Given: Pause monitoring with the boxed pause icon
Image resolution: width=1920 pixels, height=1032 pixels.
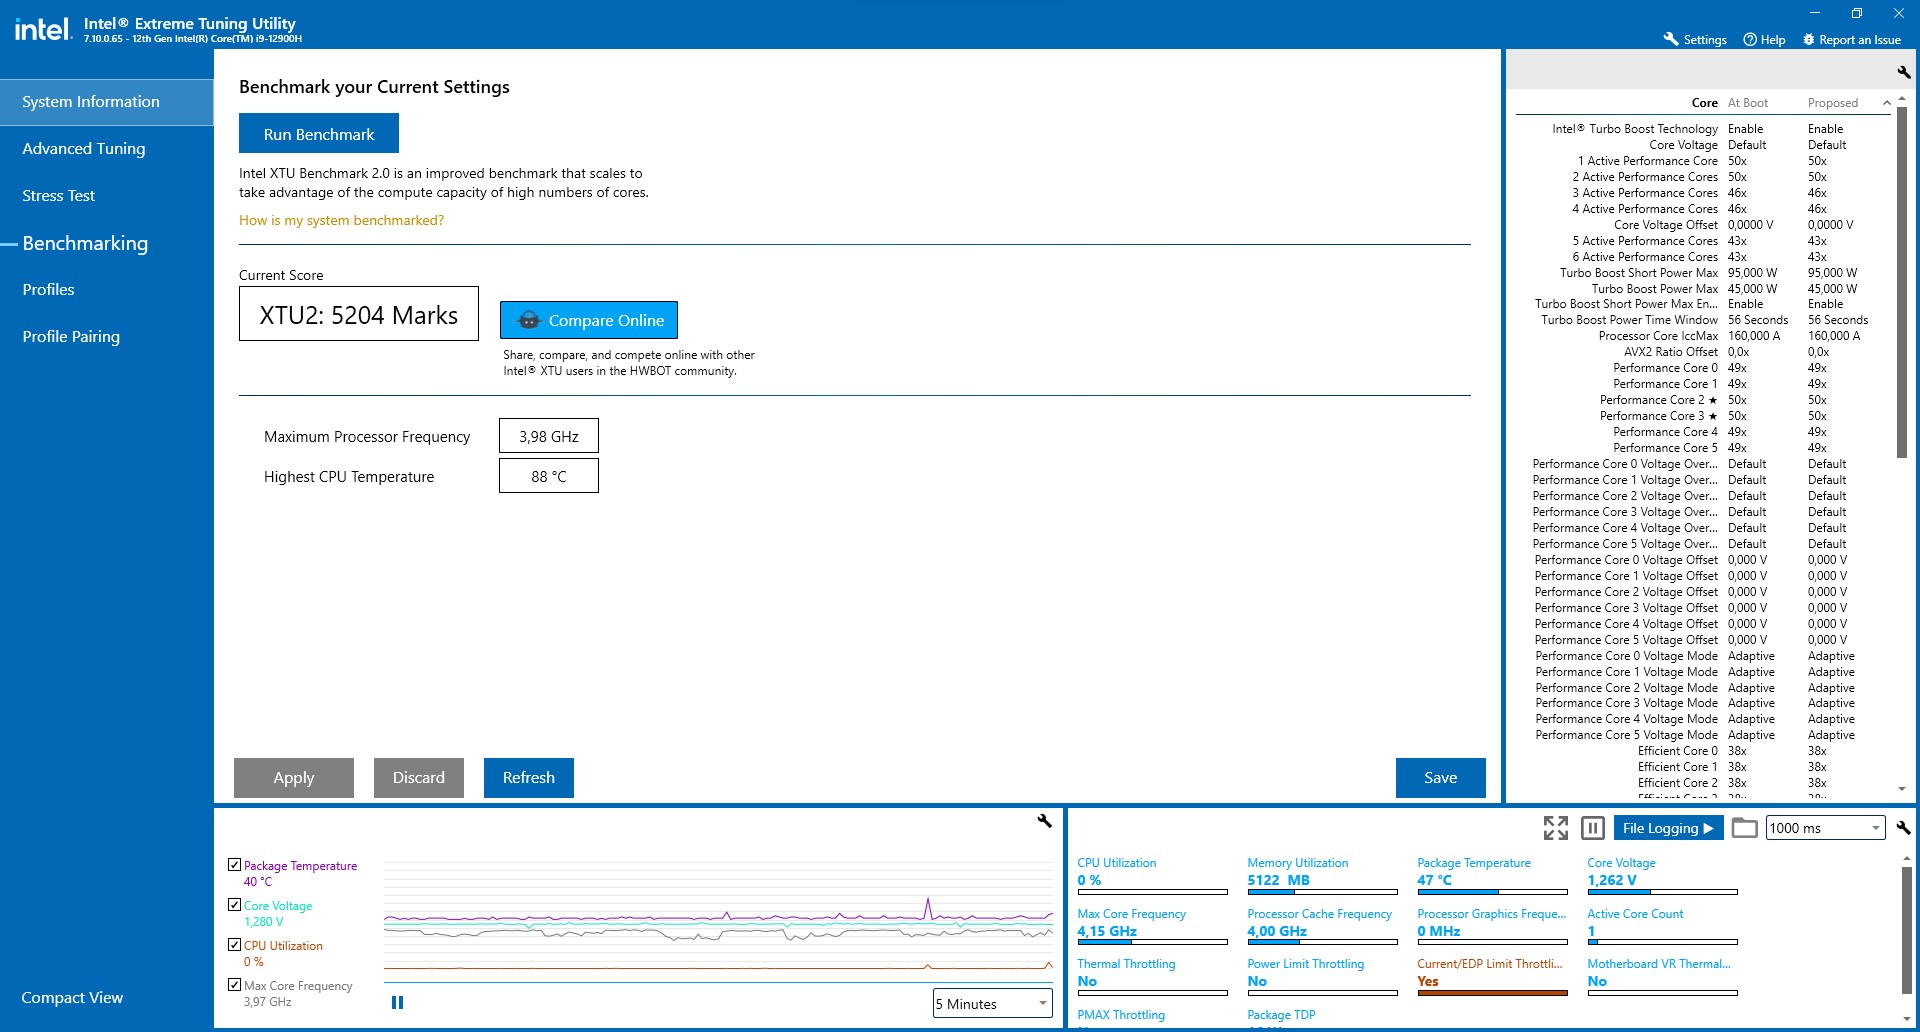Looking at the screenshot, I should (x=1593, y=827).
